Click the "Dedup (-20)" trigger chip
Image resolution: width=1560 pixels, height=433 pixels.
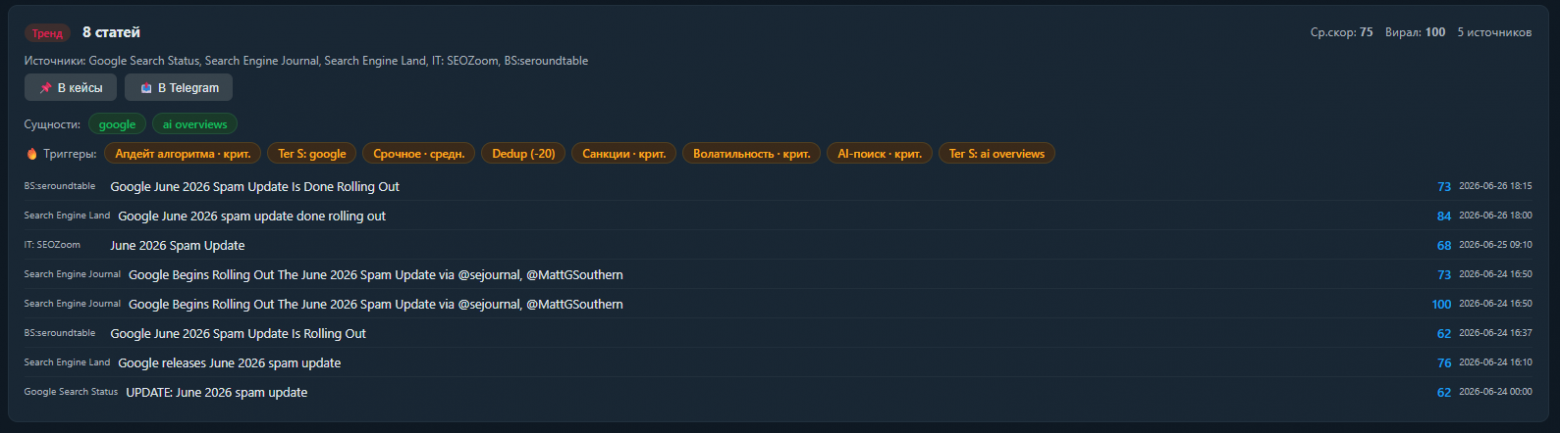(523, 154)
